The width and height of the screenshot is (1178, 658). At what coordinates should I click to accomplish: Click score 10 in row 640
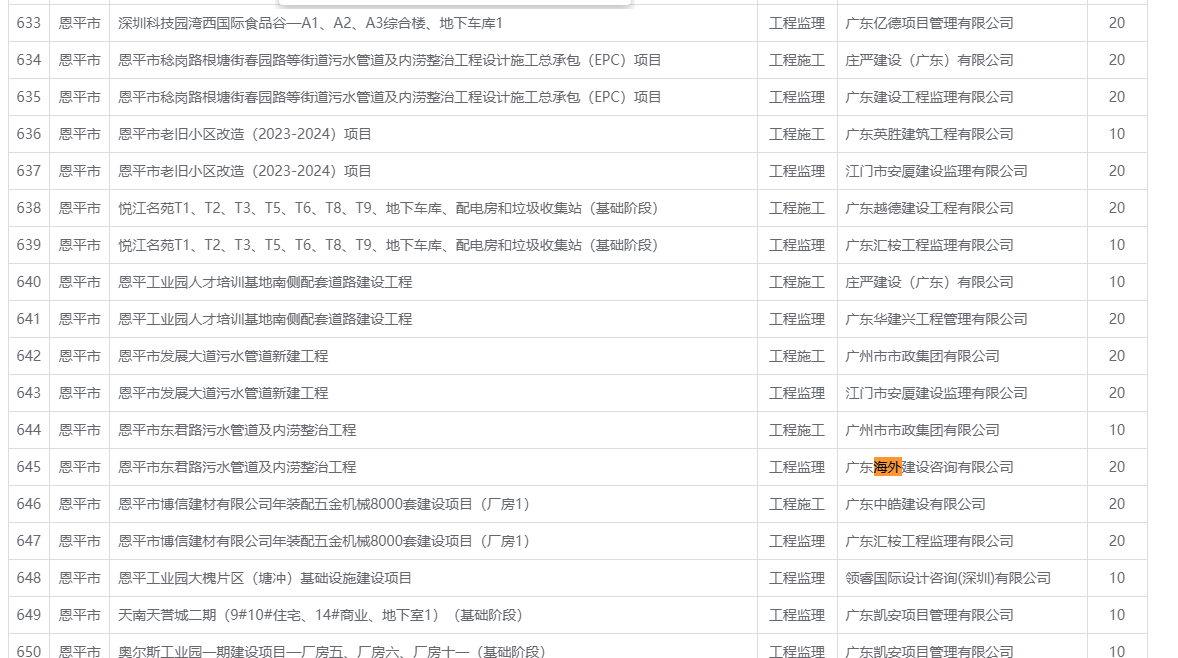1116,282
